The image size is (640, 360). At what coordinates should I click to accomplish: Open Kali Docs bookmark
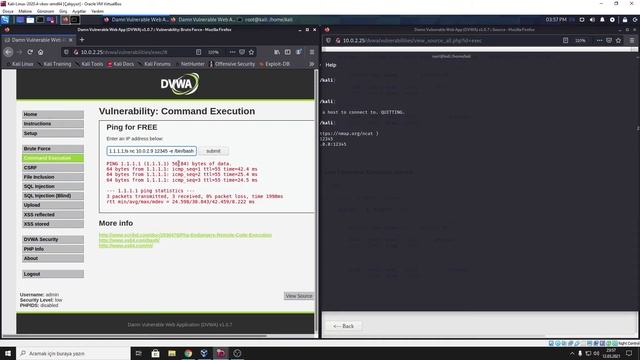121,64
